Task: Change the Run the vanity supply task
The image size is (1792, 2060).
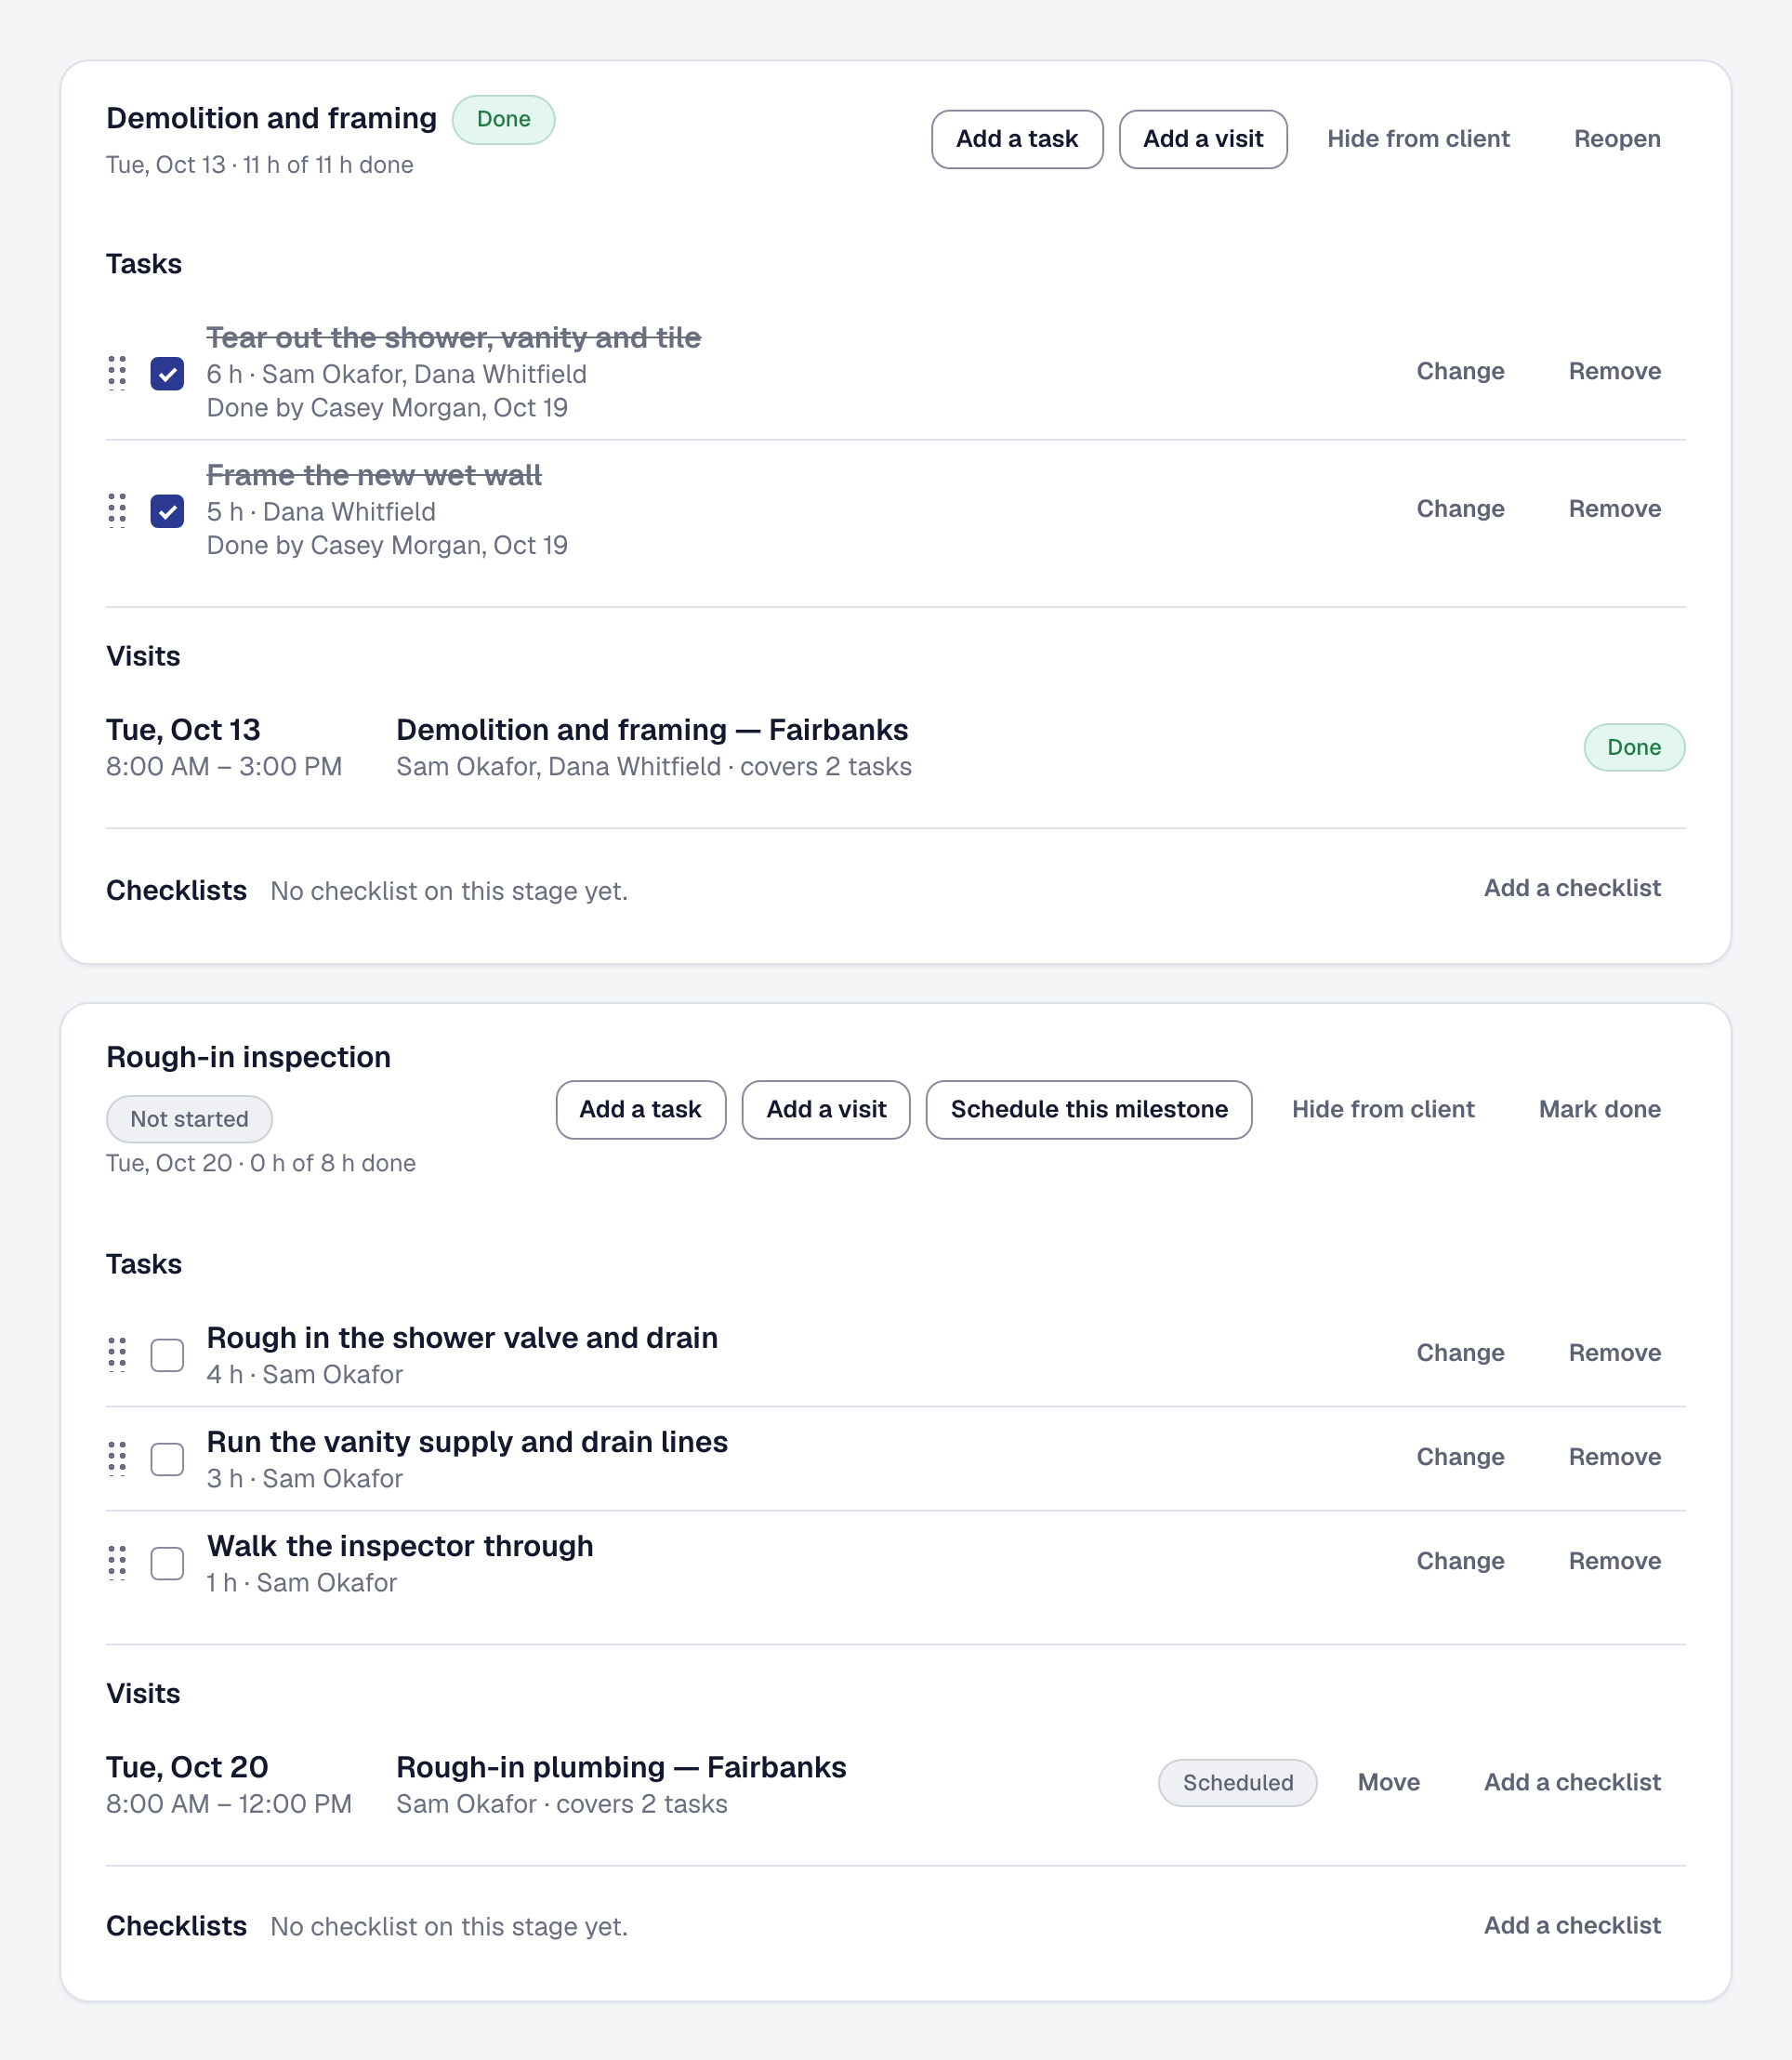Action: (1460, 1457)
